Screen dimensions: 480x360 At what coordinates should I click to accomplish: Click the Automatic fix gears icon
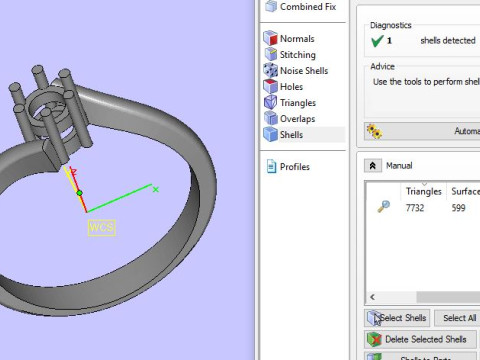[x=374, y=132]
